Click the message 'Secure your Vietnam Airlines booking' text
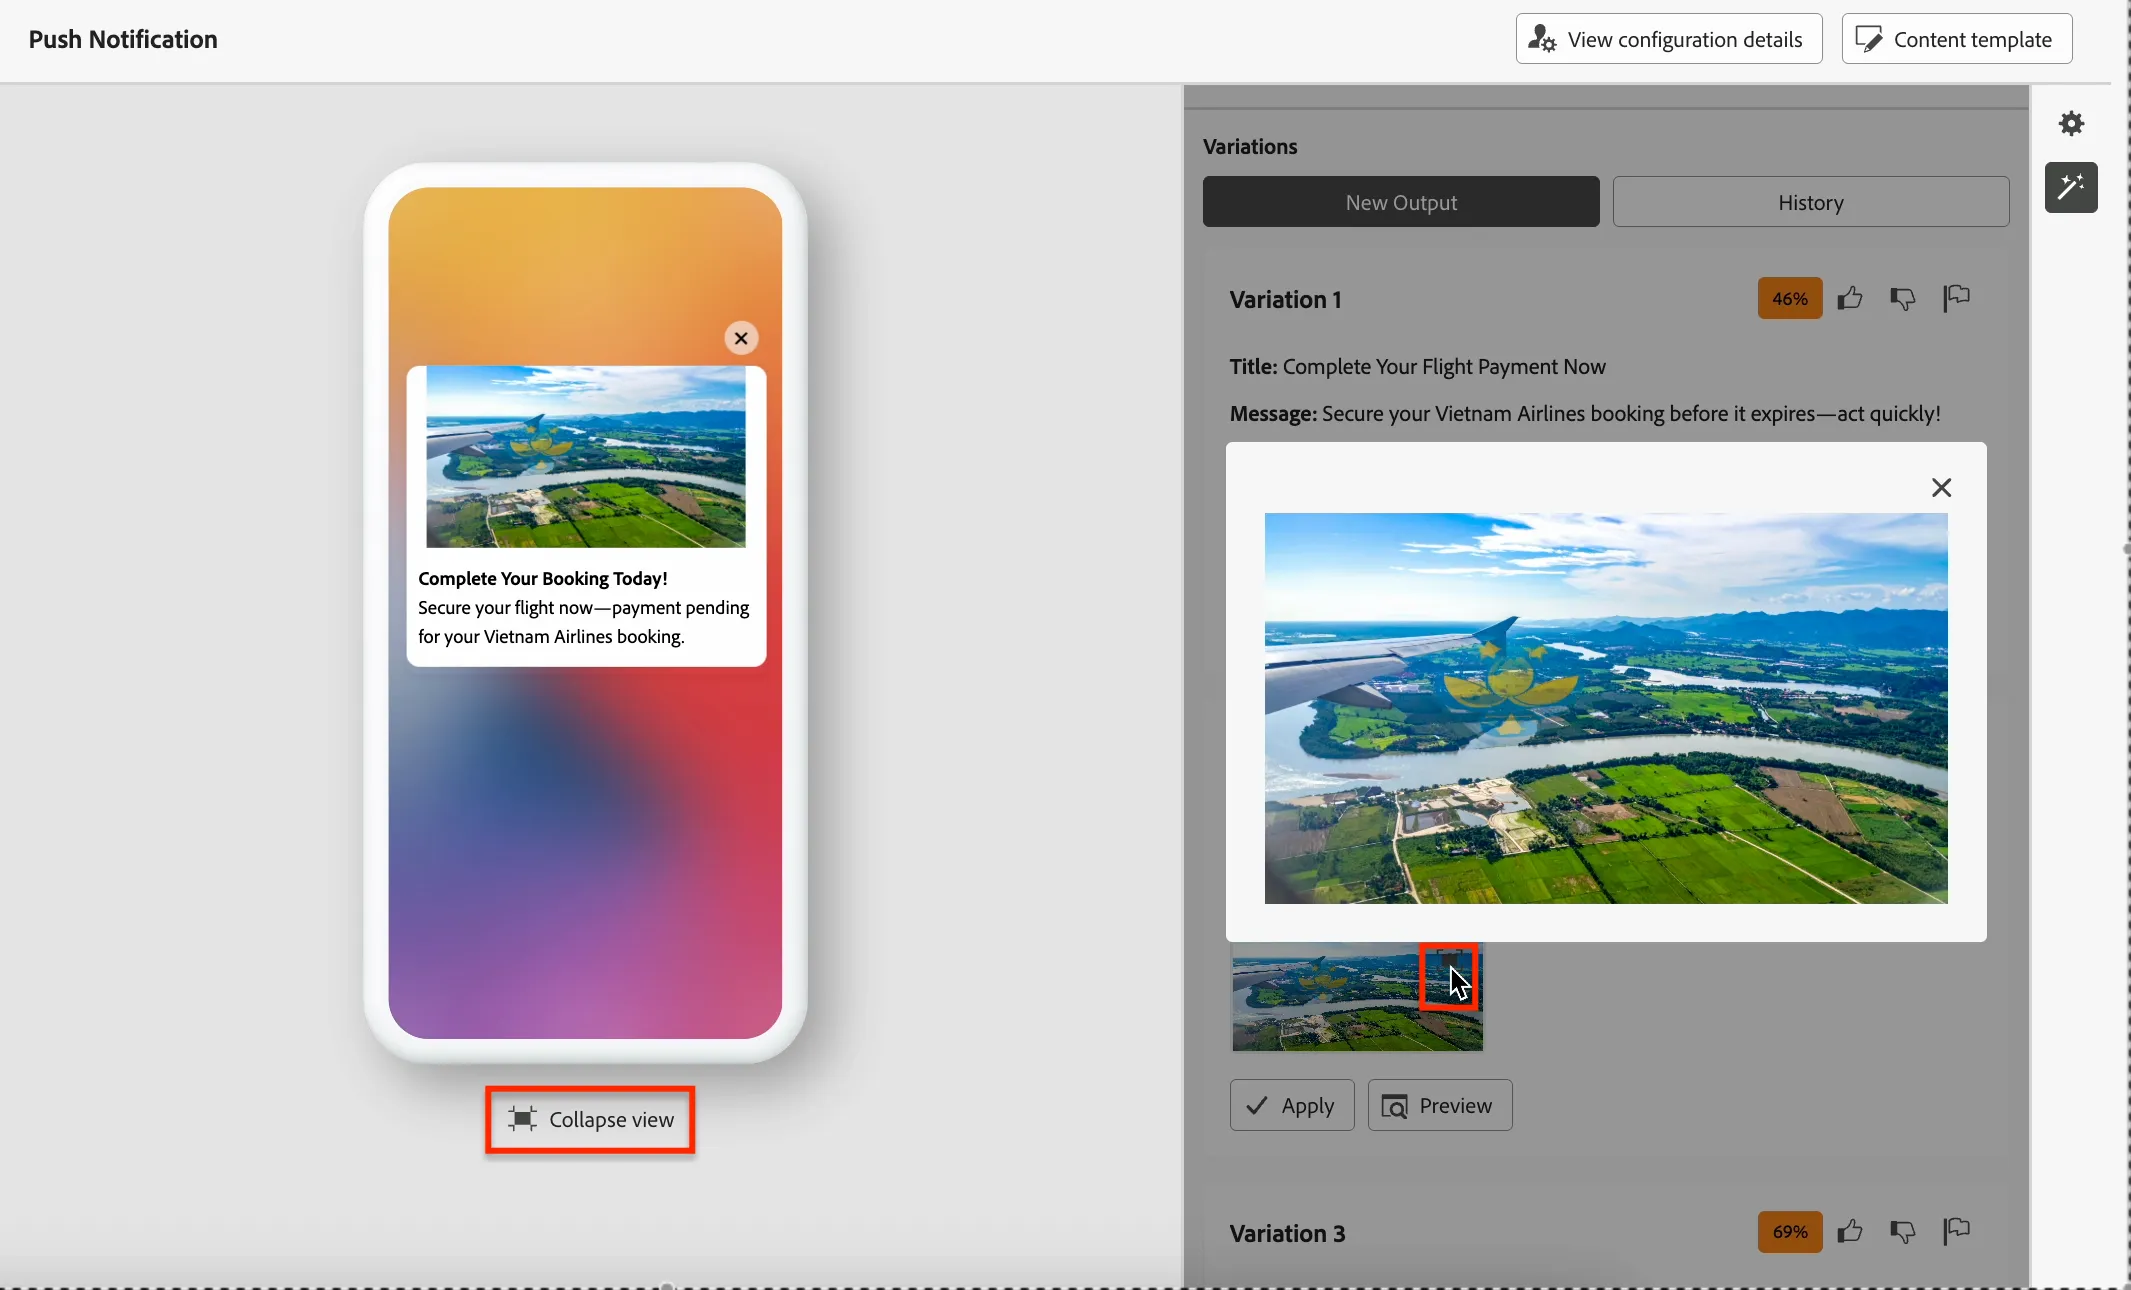 coord(1494,414)
